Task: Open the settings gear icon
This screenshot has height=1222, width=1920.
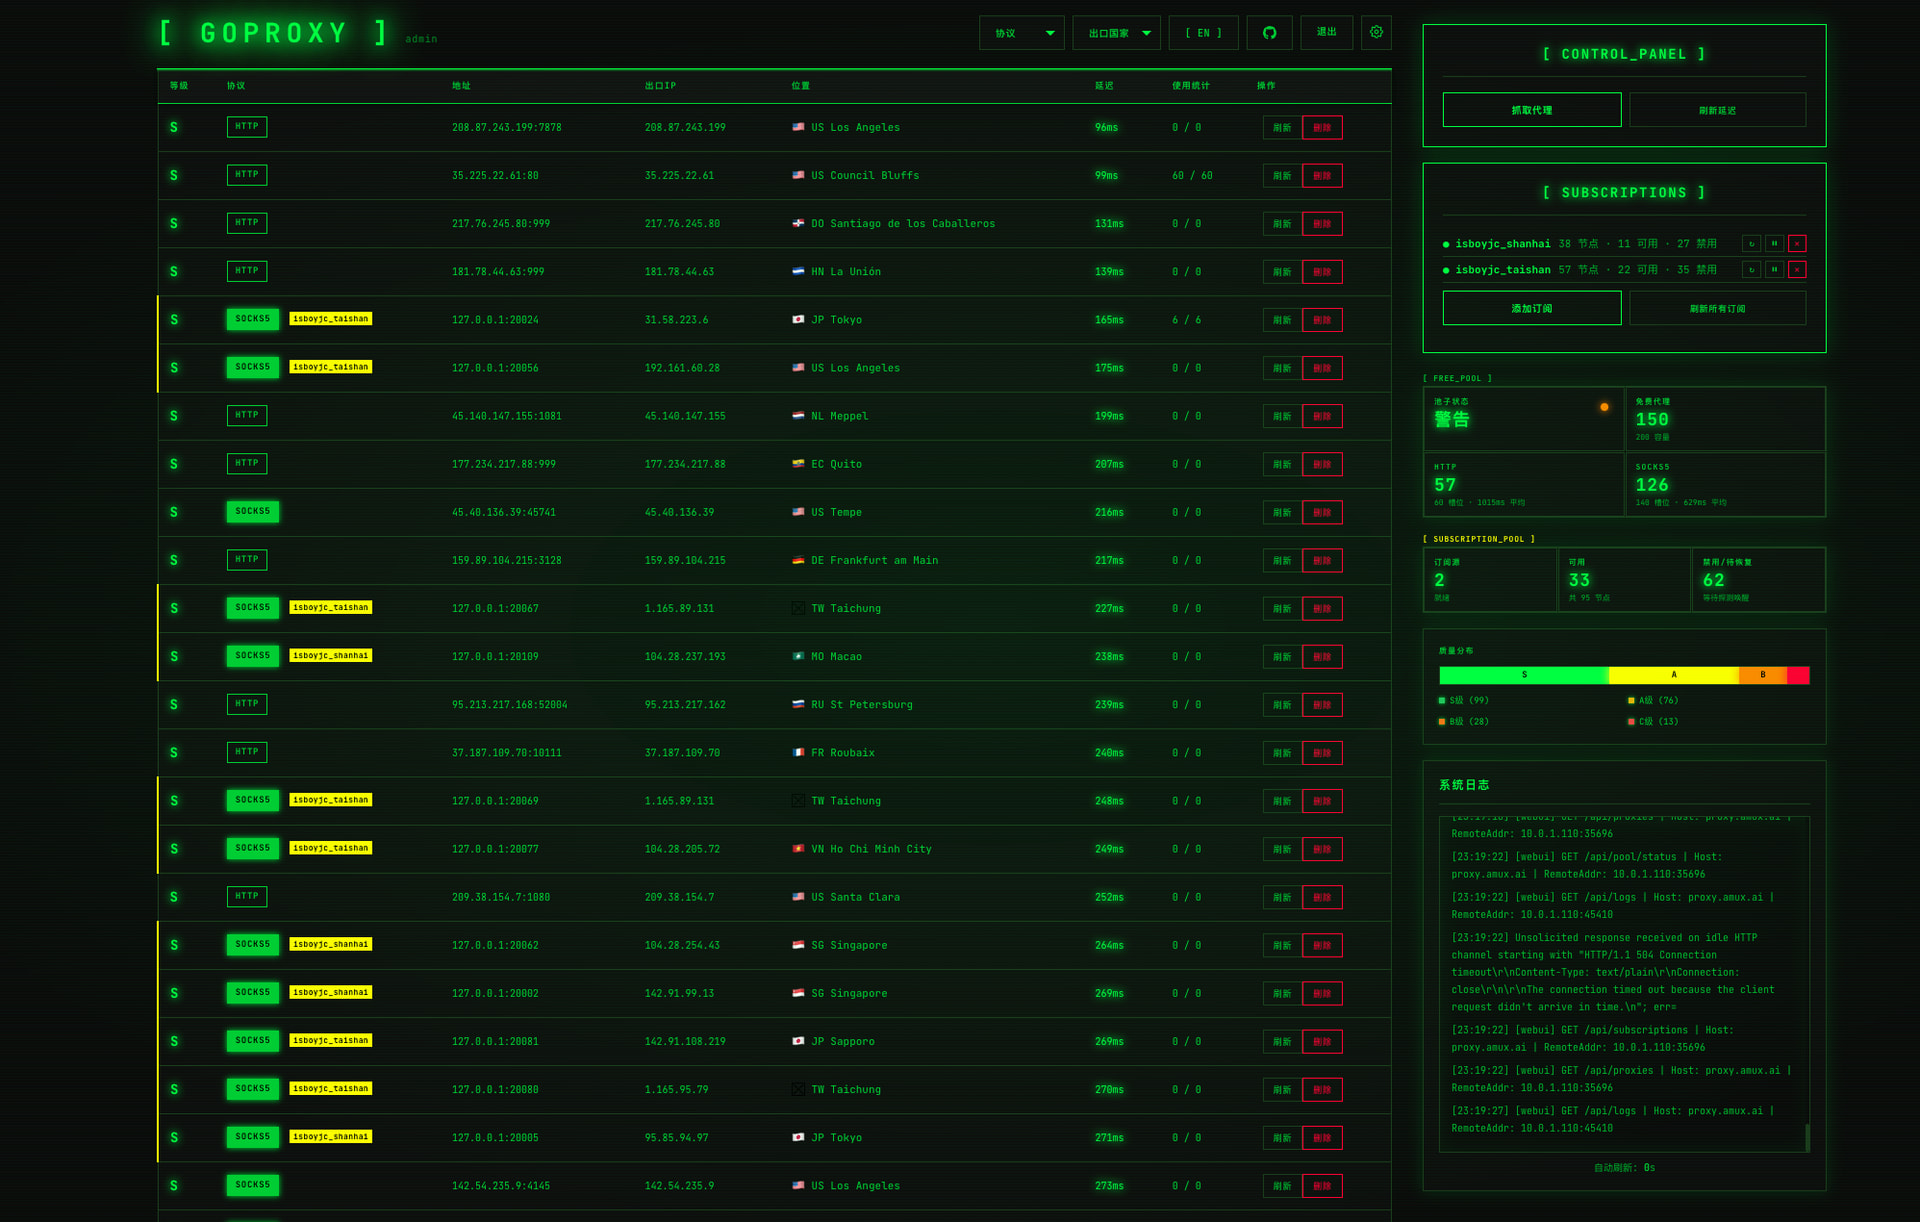Action: pos(1376,33)
